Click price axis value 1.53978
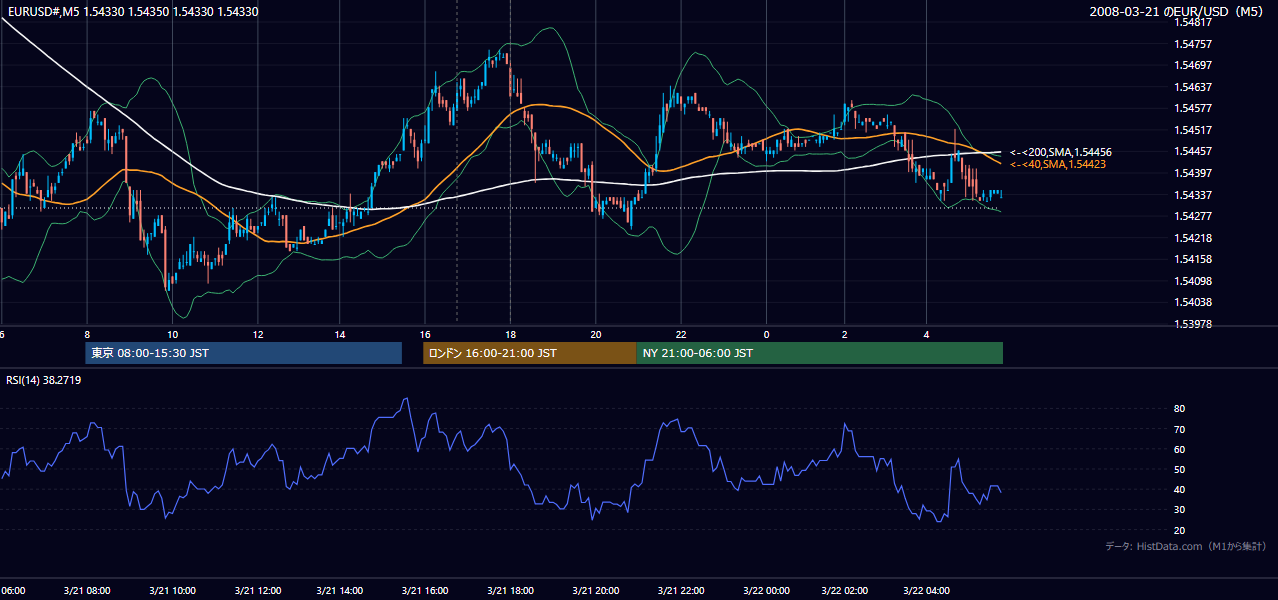Viewport: 1278px width, 600px height. (1194, 324)
